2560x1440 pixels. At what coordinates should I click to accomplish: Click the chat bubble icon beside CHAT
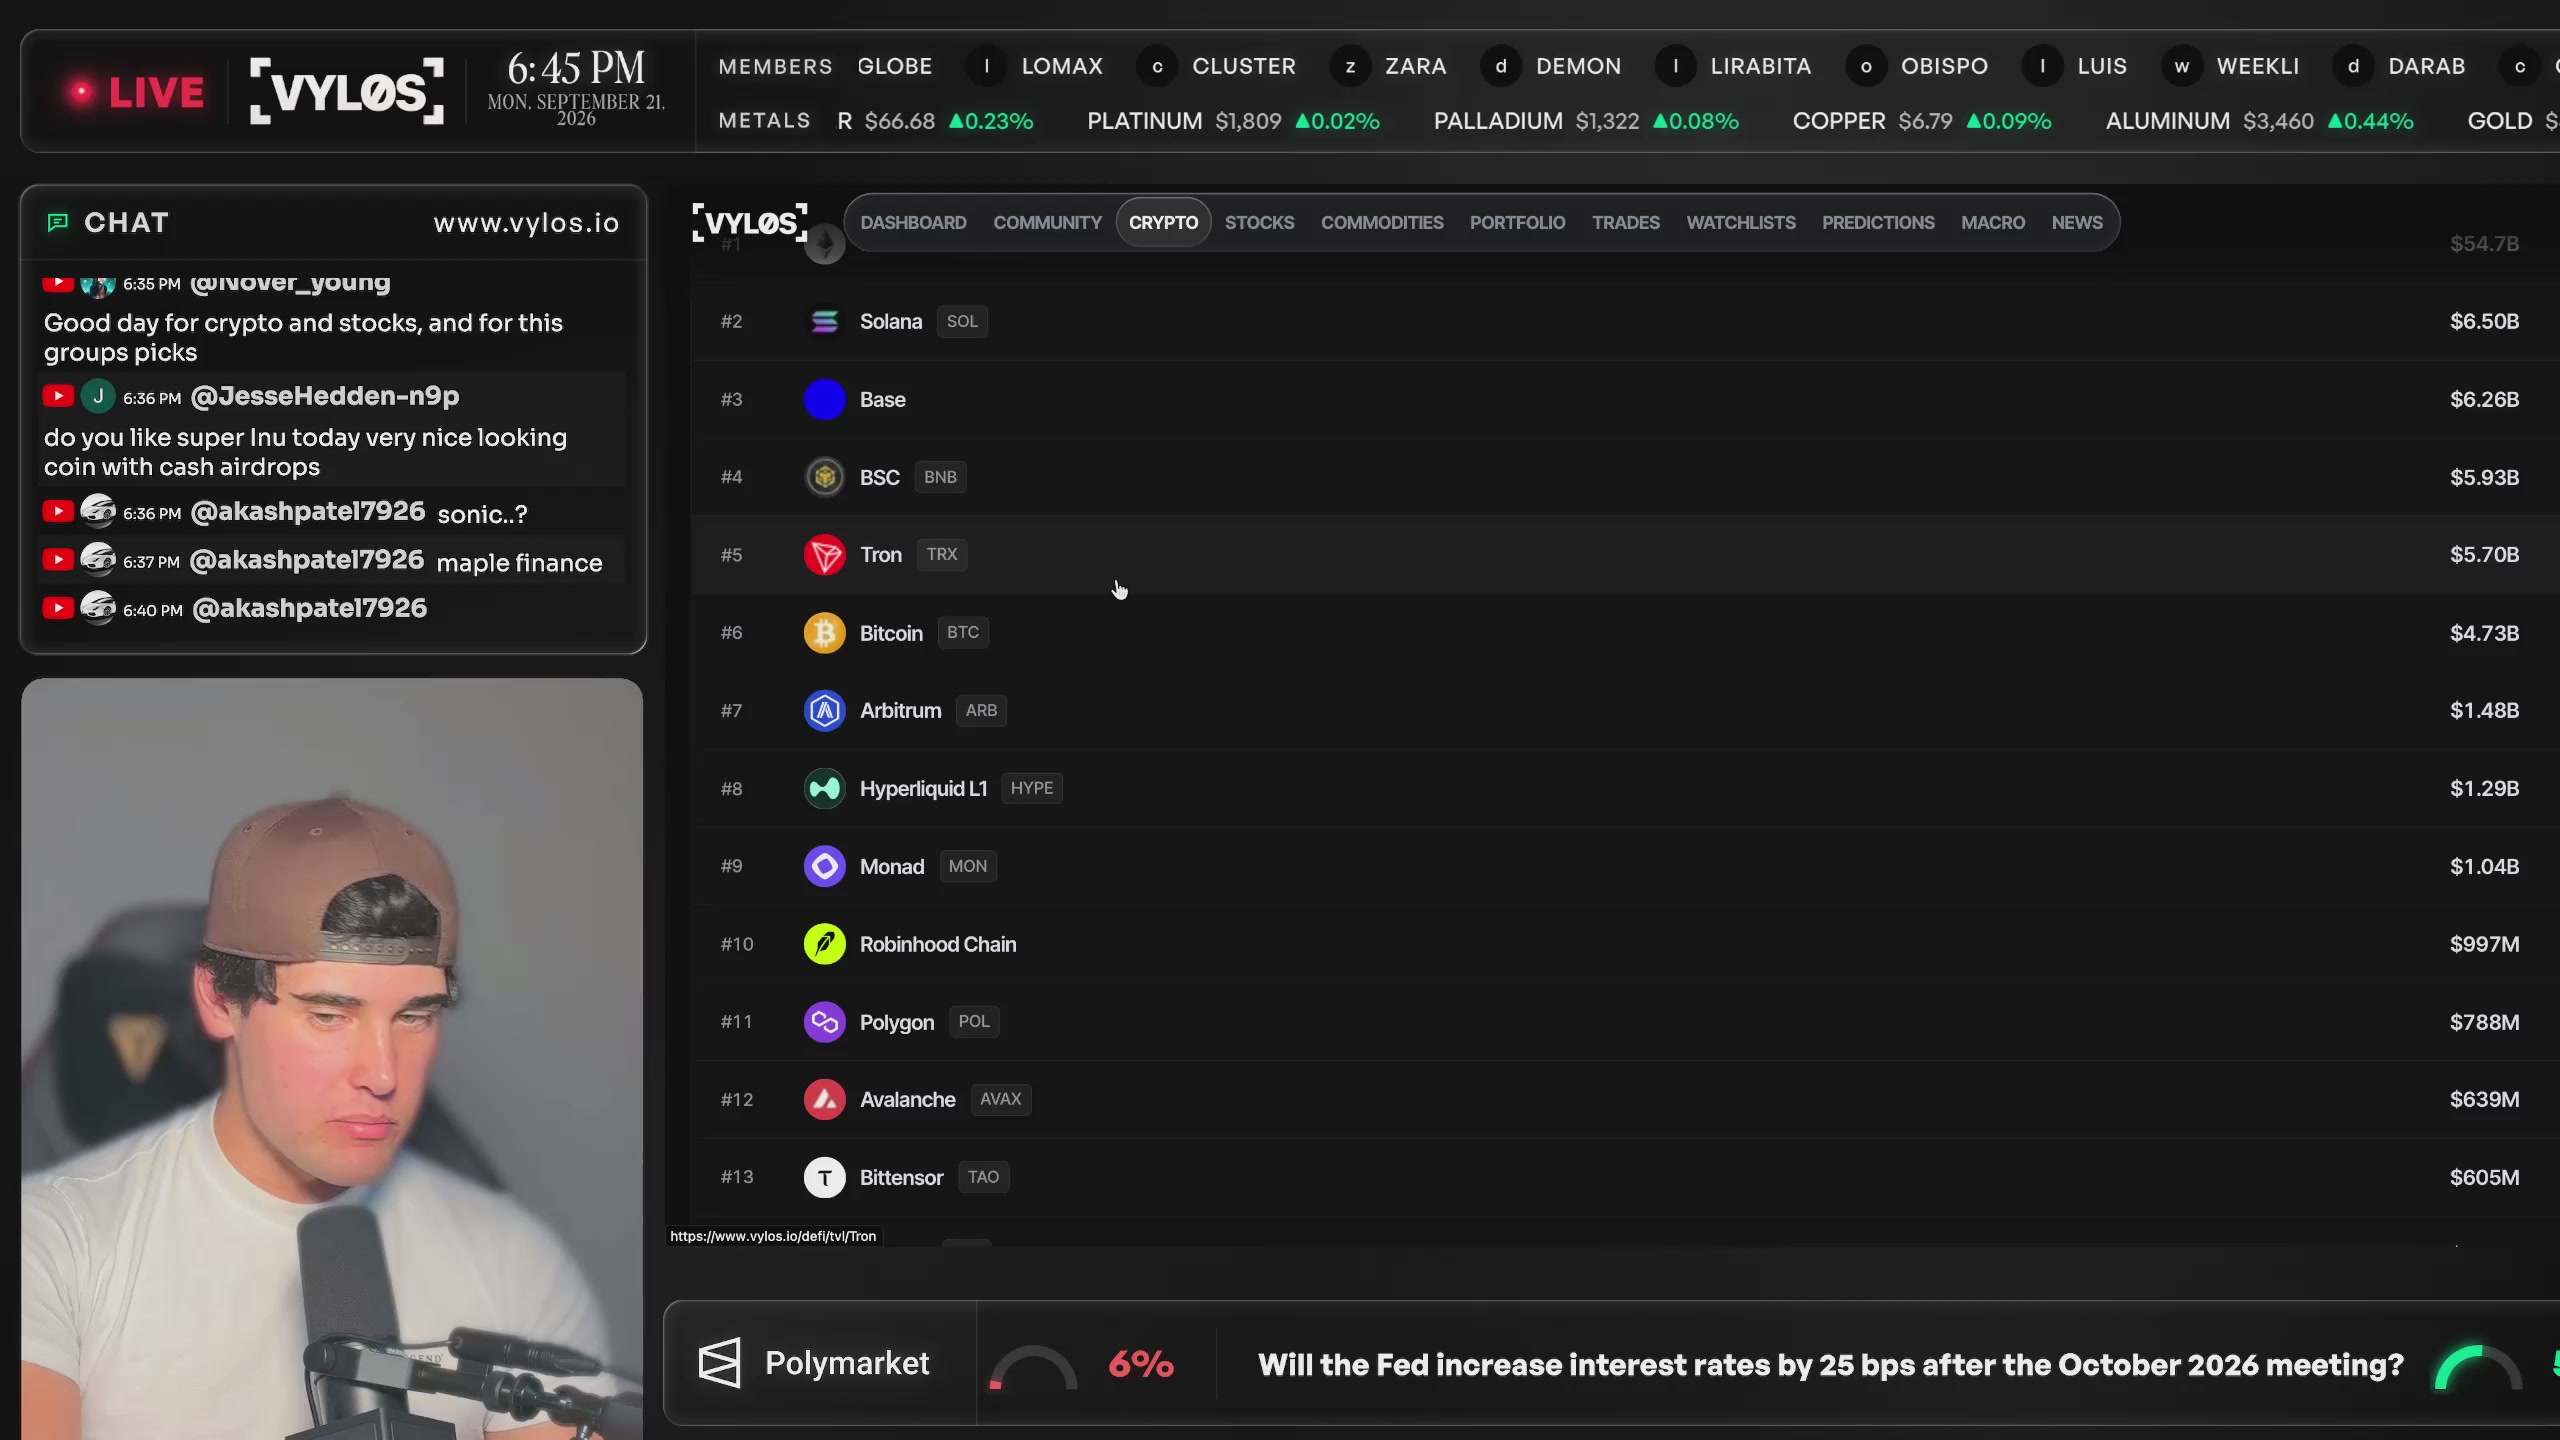pos(58,222)
